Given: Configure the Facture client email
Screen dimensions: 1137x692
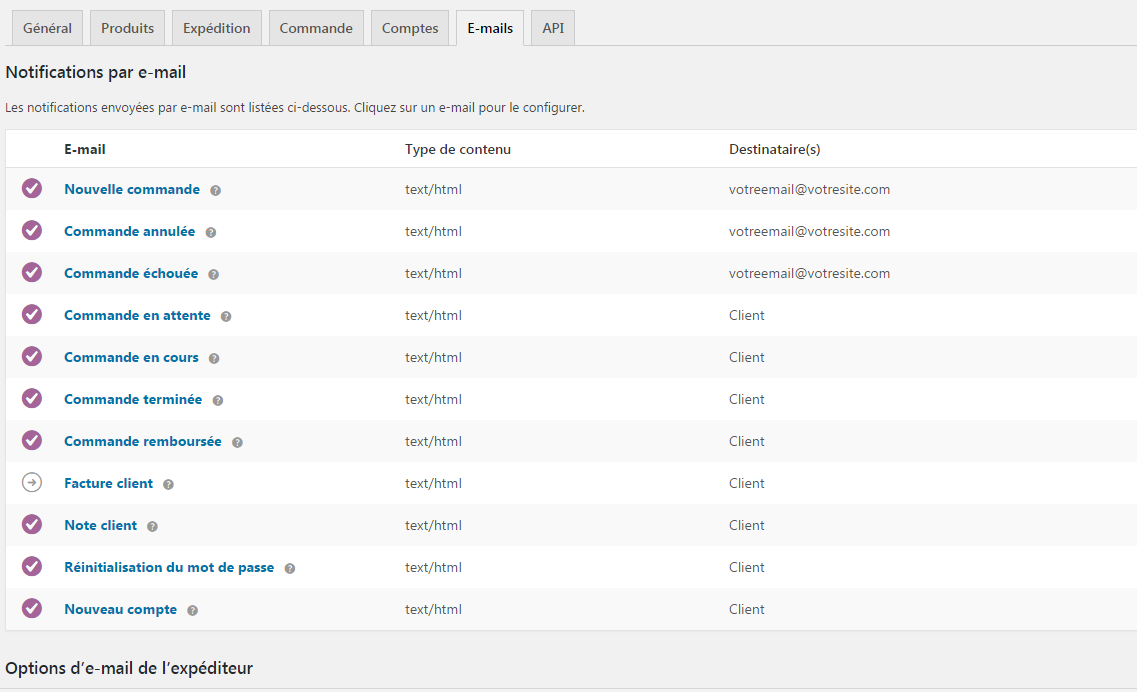Looking at the screenshot, I should pyautogui.click(x=108, y=482).
